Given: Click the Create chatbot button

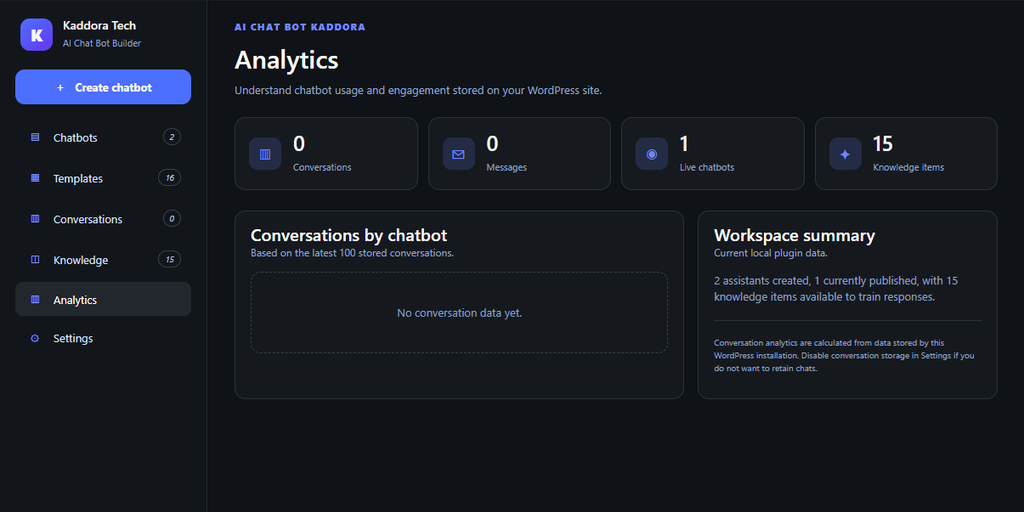Looking at the screenshot, I should [103, 87].
